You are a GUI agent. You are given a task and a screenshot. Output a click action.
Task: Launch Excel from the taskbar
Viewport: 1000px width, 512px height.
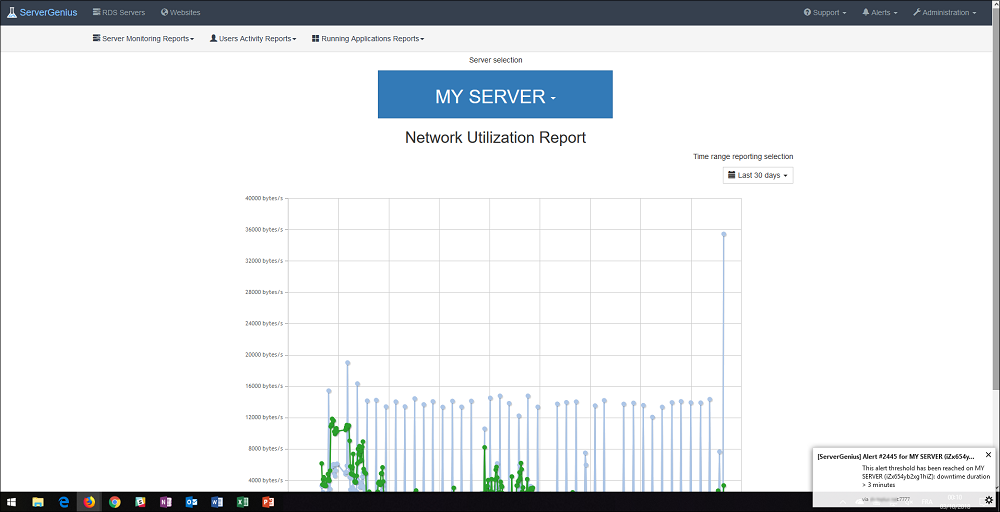click(242, 501)
